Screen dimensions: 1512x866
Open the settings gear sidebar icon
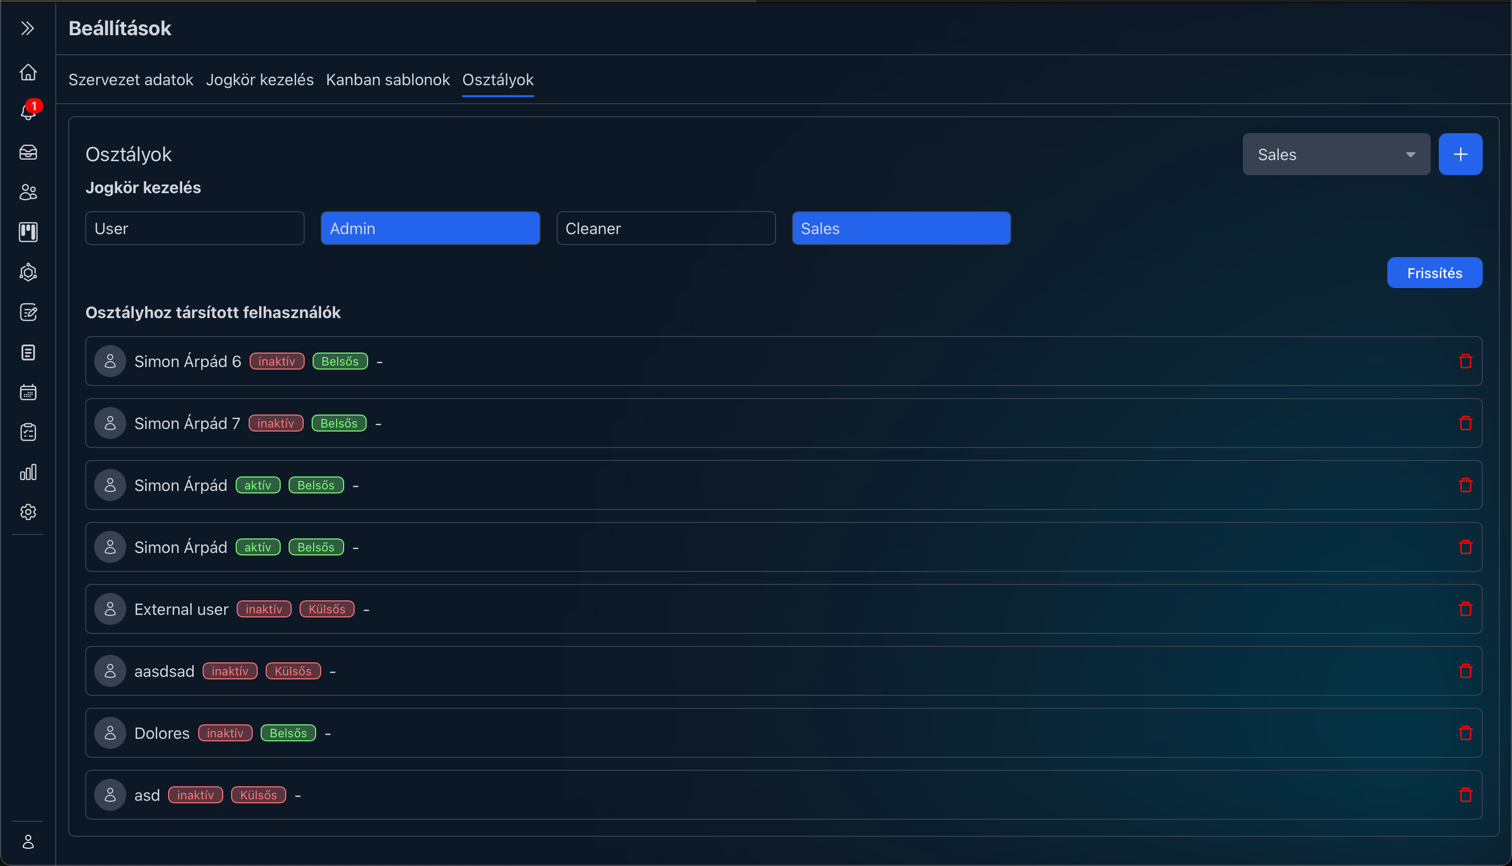[x=28, y=512]
